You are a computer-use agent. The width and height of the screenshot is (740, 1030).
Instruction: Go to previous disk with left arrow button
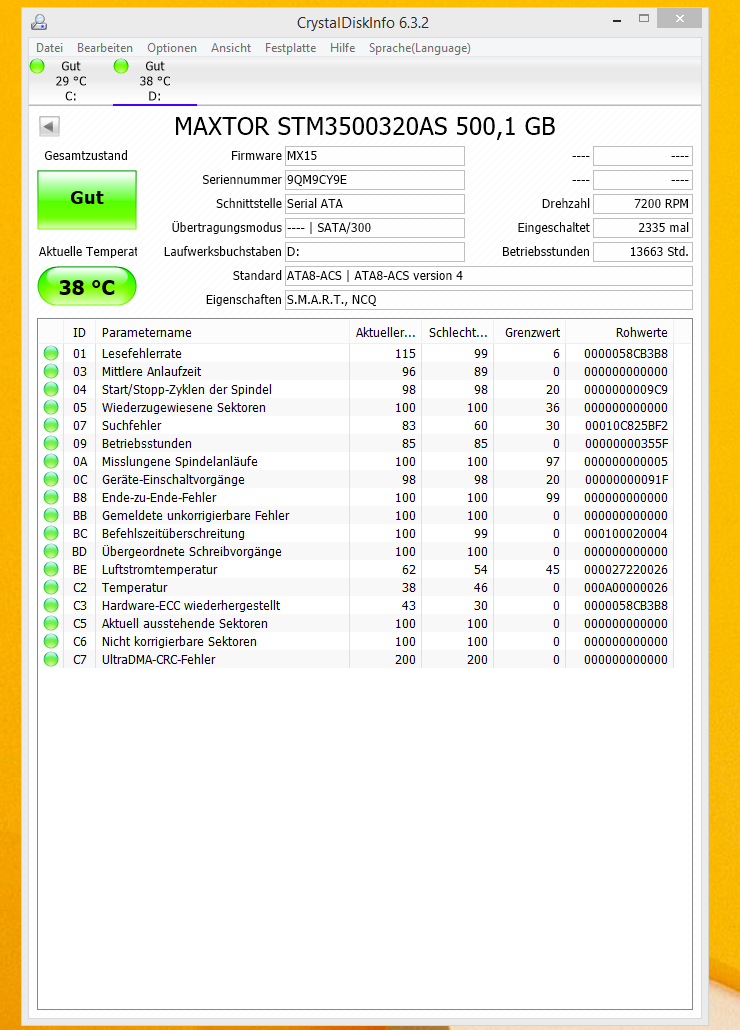point(49,126)
